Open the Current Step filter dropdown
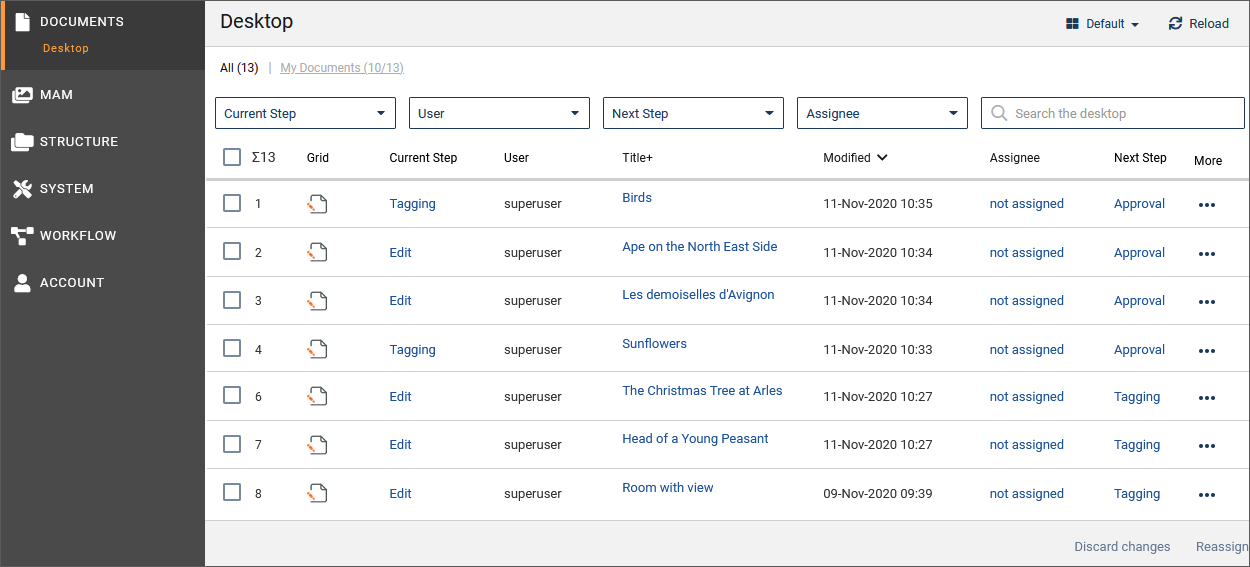The height and width of the screenshot is (567, 1250). (x=305, y=113)
